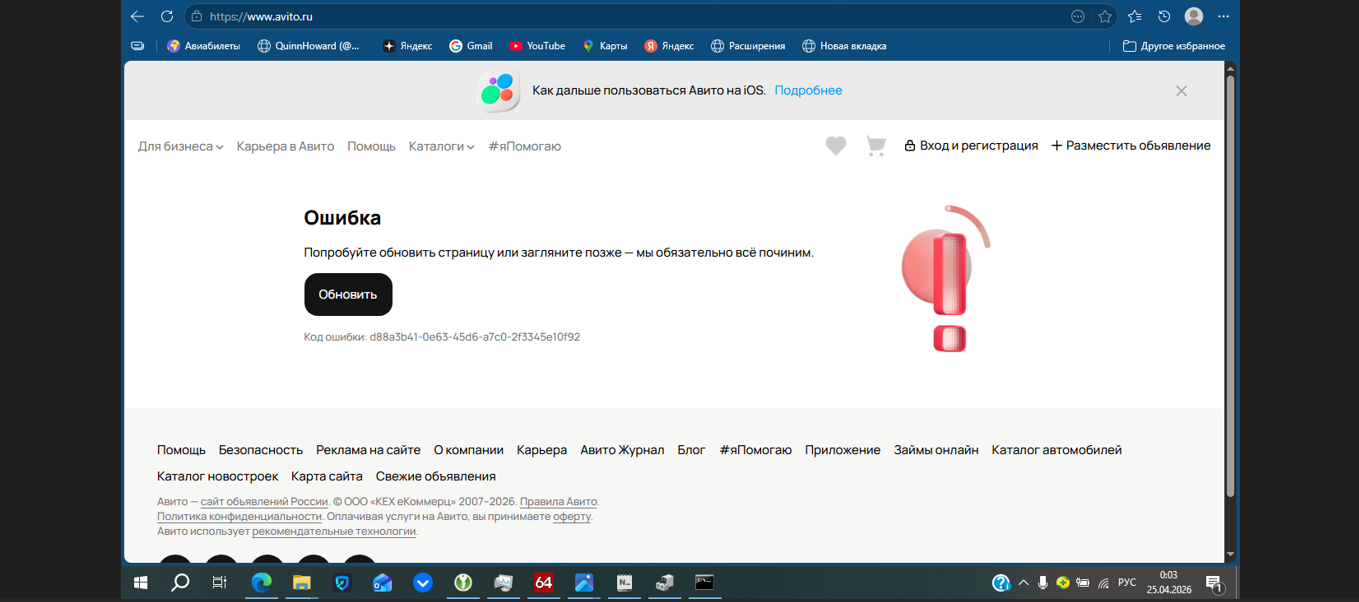The image size is (1359, 602).
Task: Open the Карты bookmark
Action: (x=605, y=46)
